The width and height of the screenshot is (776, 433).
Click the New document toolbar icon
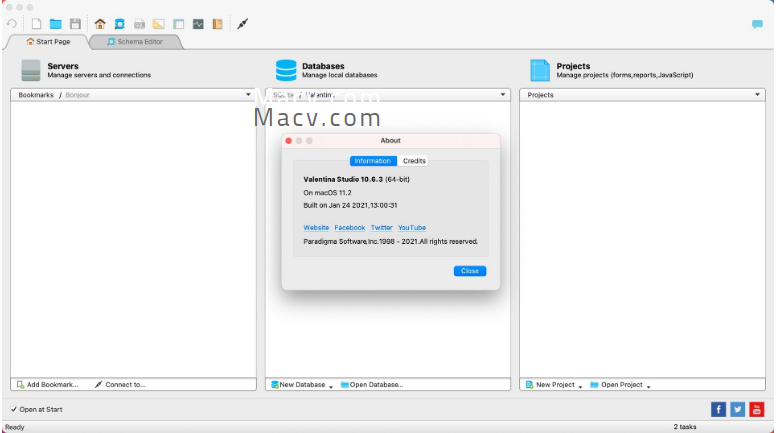(x=36, y=24)
